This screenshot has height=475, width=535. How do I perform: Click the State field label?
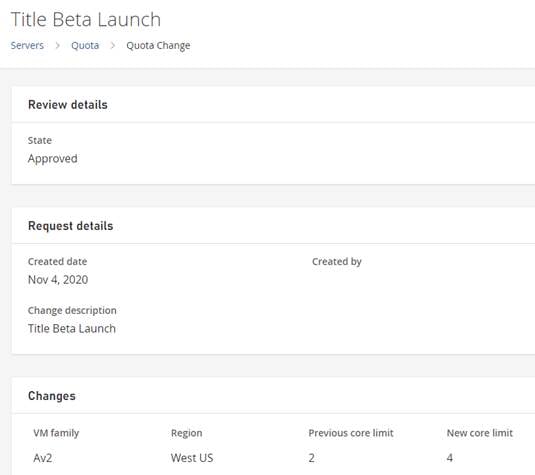(40, 140)
